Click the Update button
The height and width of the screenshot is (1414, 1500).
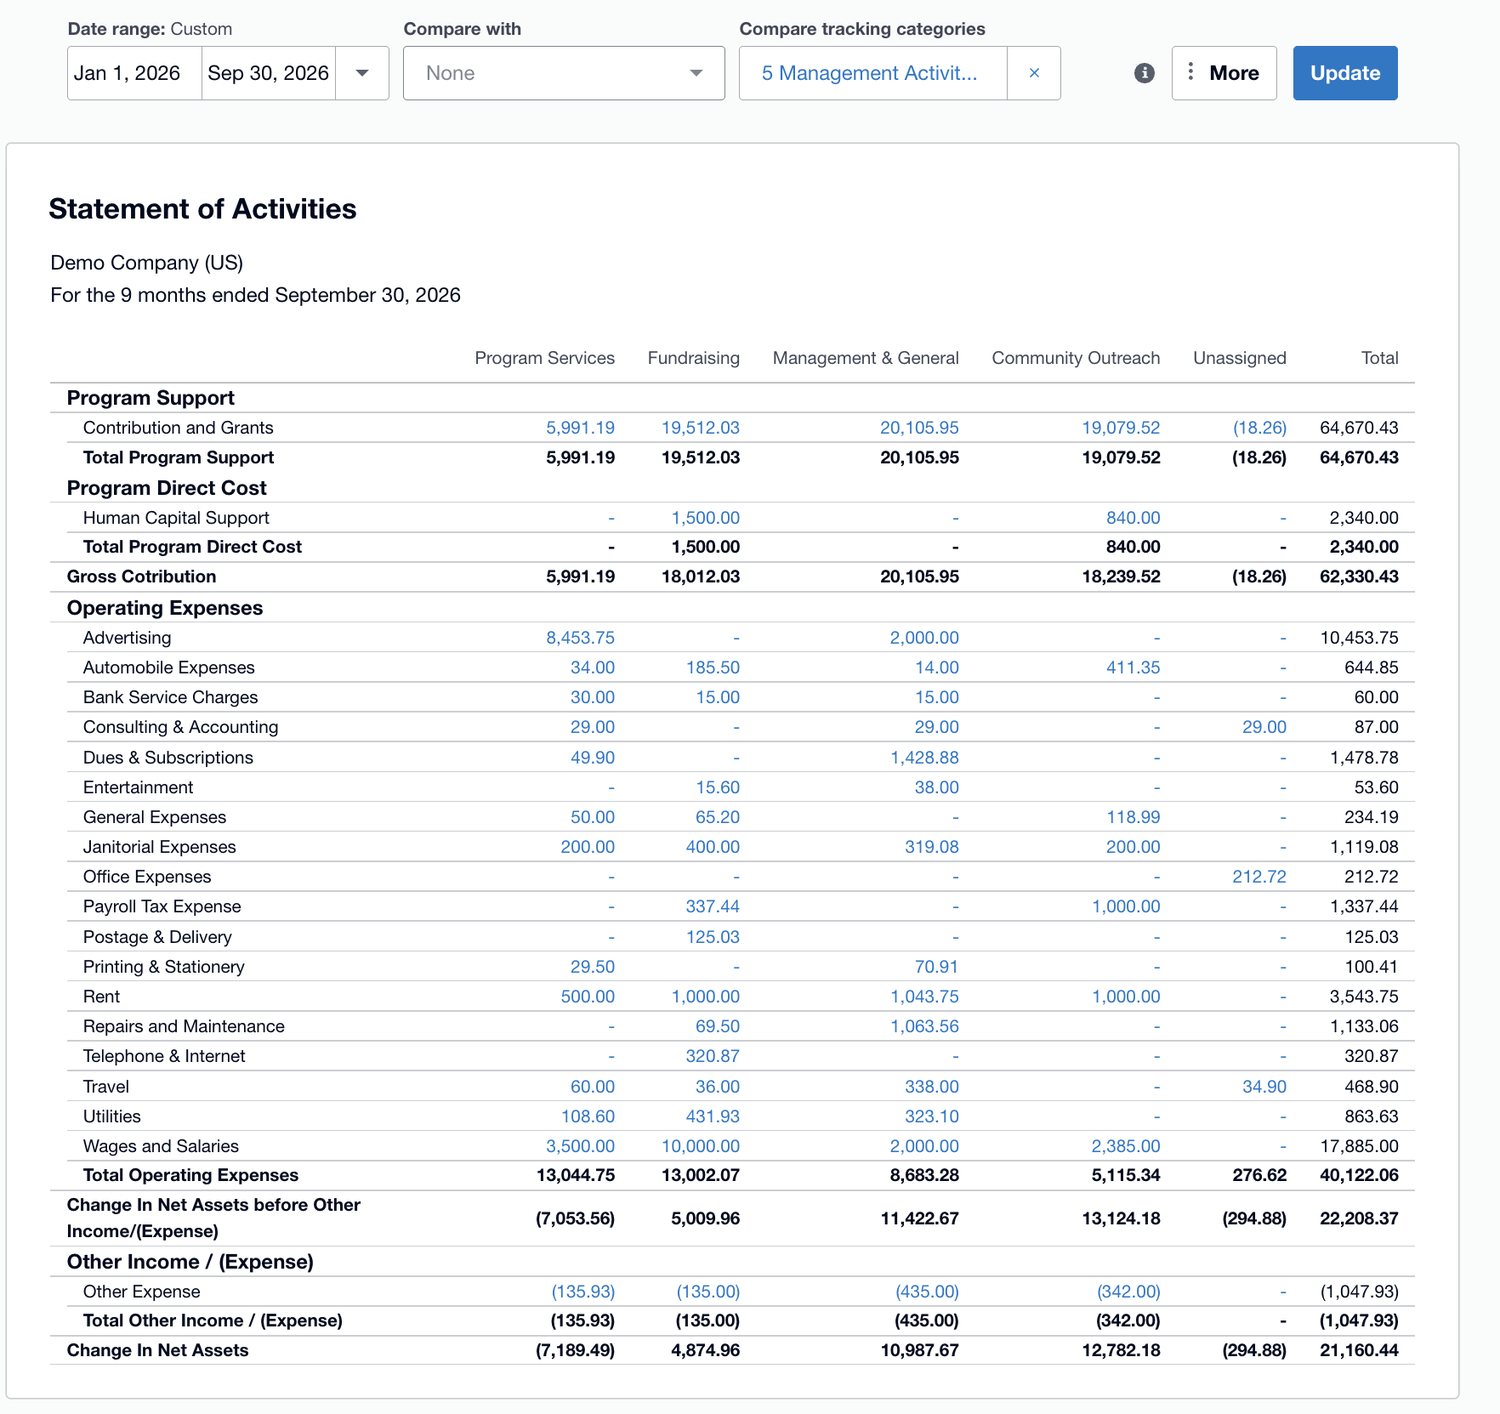pos(1345,73)
